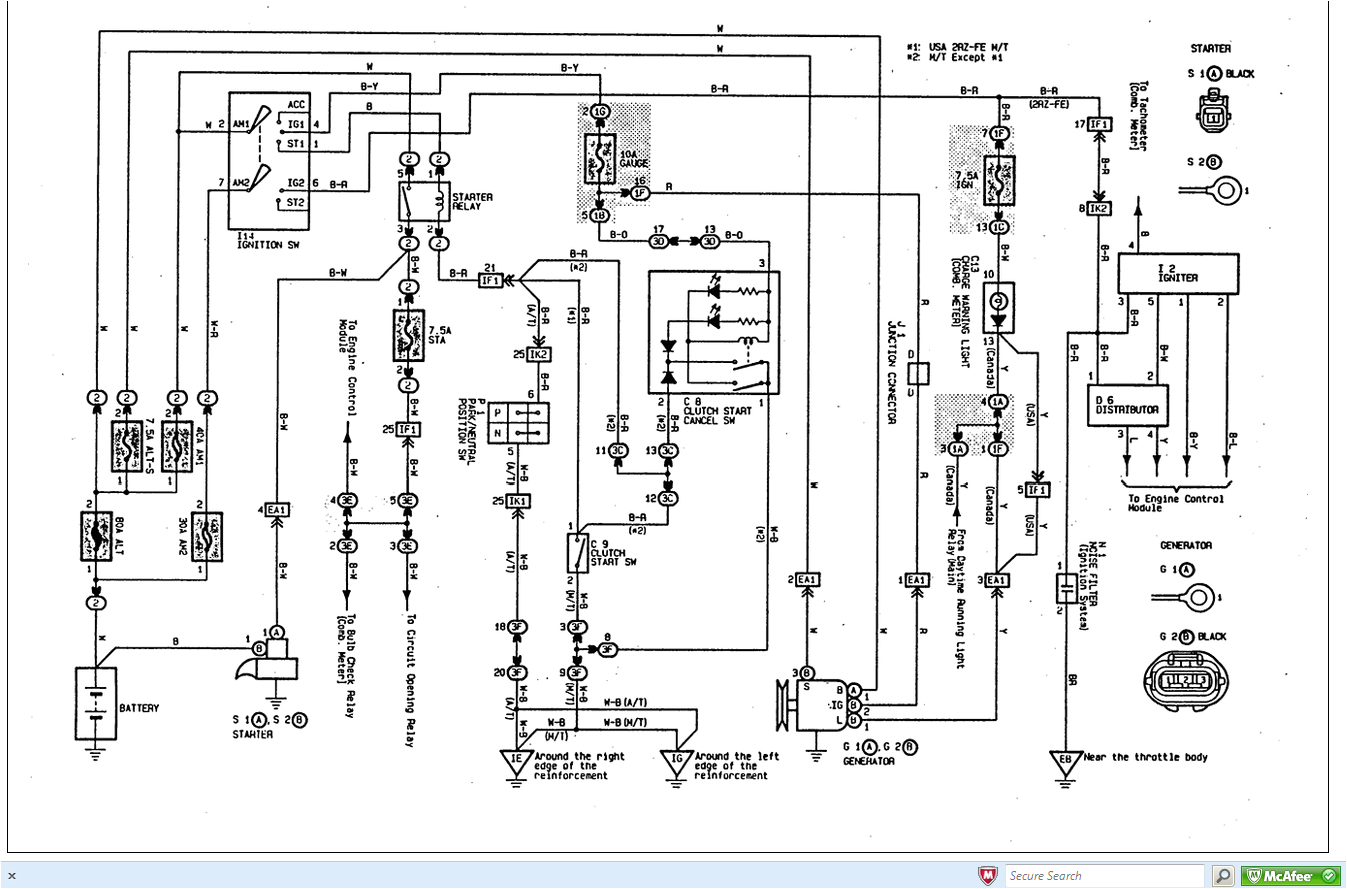Select the G2 BLACK generator connector outline
This screenshot has width=1347, height=889.
1185,680
